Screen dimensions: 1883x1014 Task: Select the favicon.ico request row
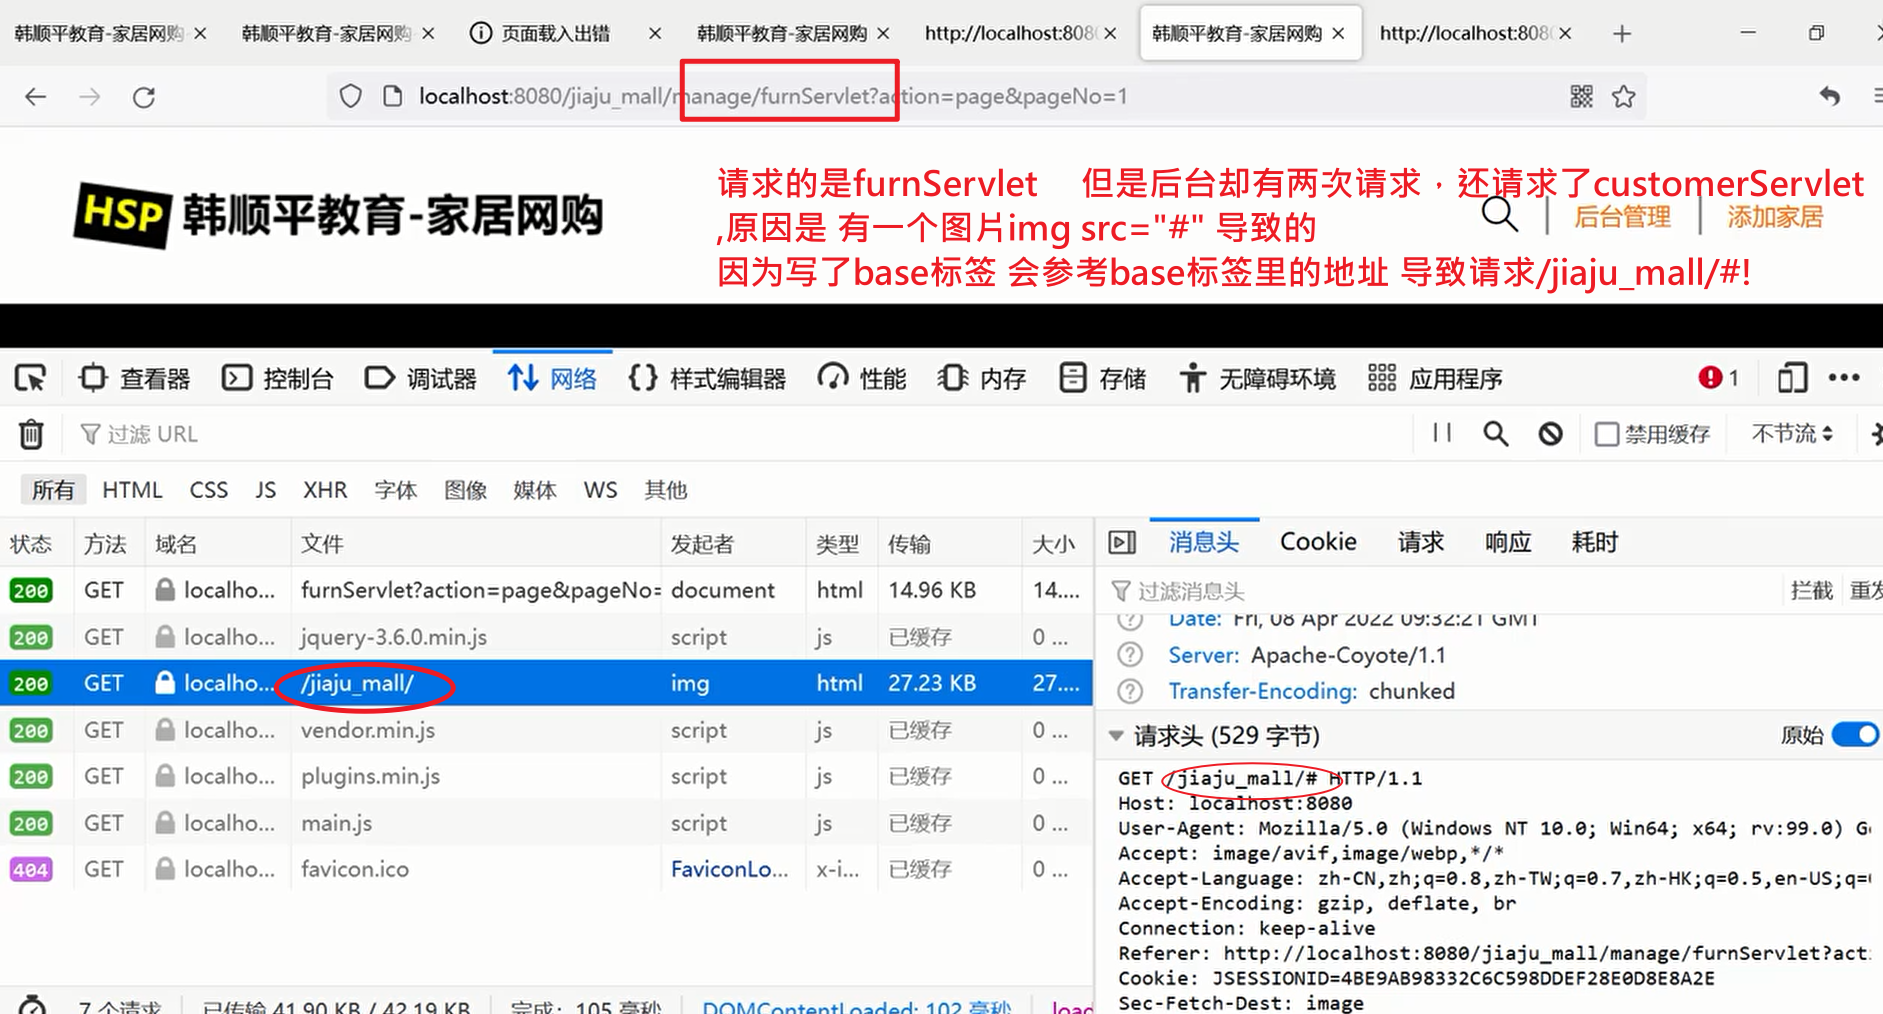[546, 869]
